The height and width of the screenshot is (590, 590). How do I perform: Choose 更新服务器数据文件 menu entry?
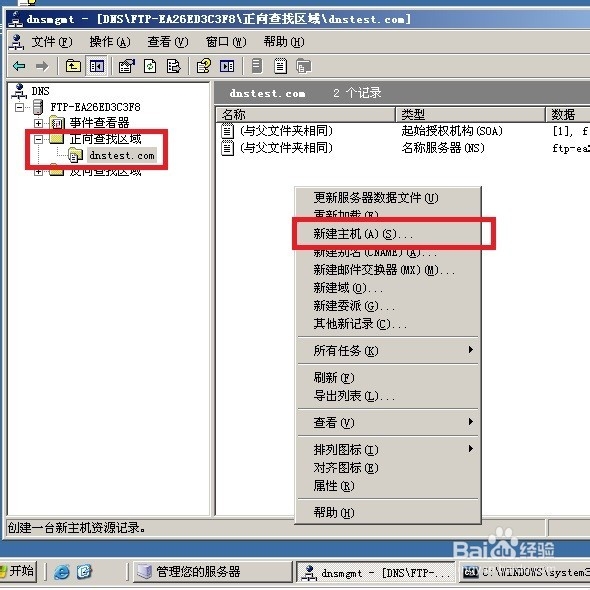click(x=388, y=198)
